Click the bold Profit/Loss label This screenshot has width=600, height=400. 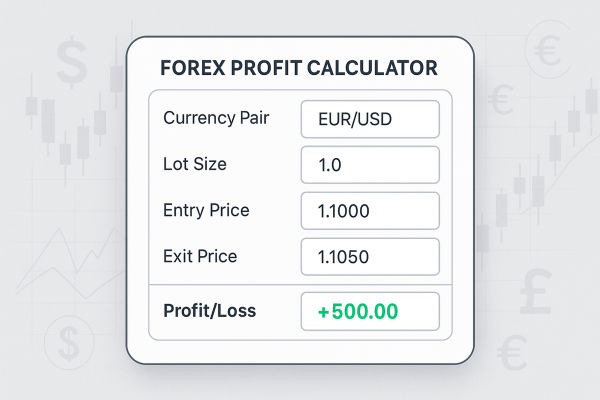[209, 311]
